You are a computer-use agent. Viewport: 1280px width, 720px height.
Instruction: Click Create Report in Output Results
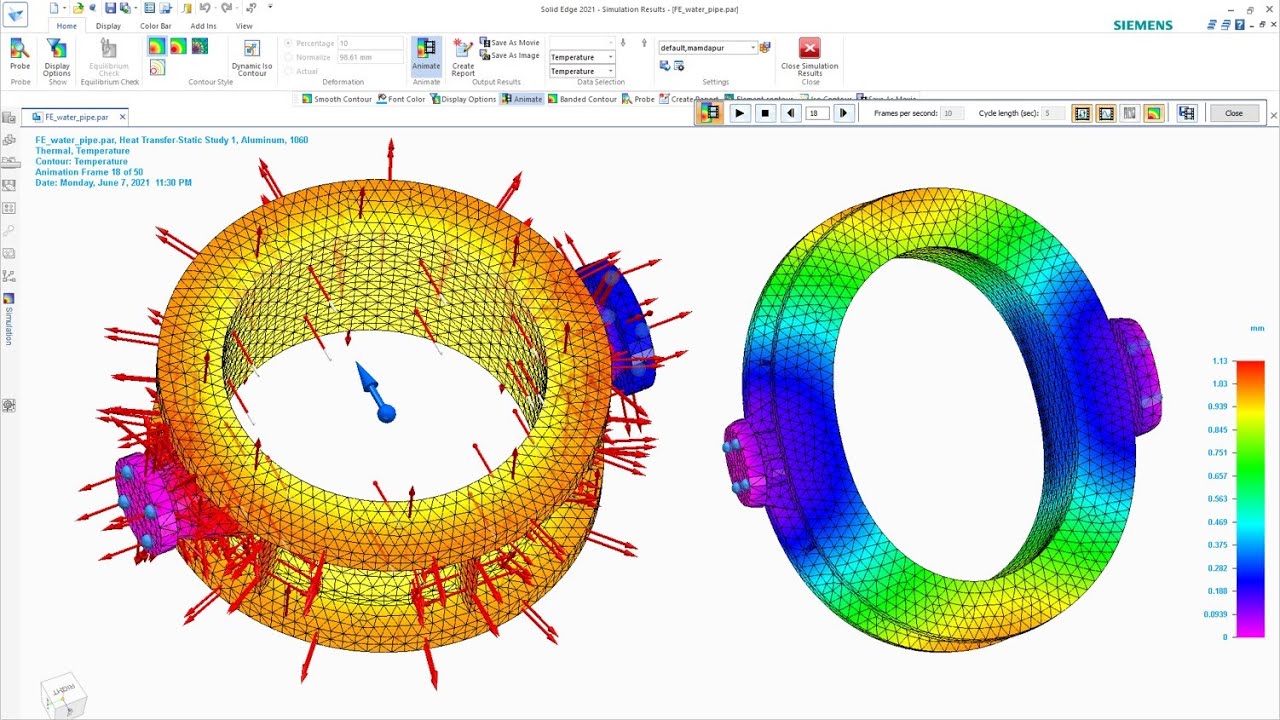click(463, 57)
